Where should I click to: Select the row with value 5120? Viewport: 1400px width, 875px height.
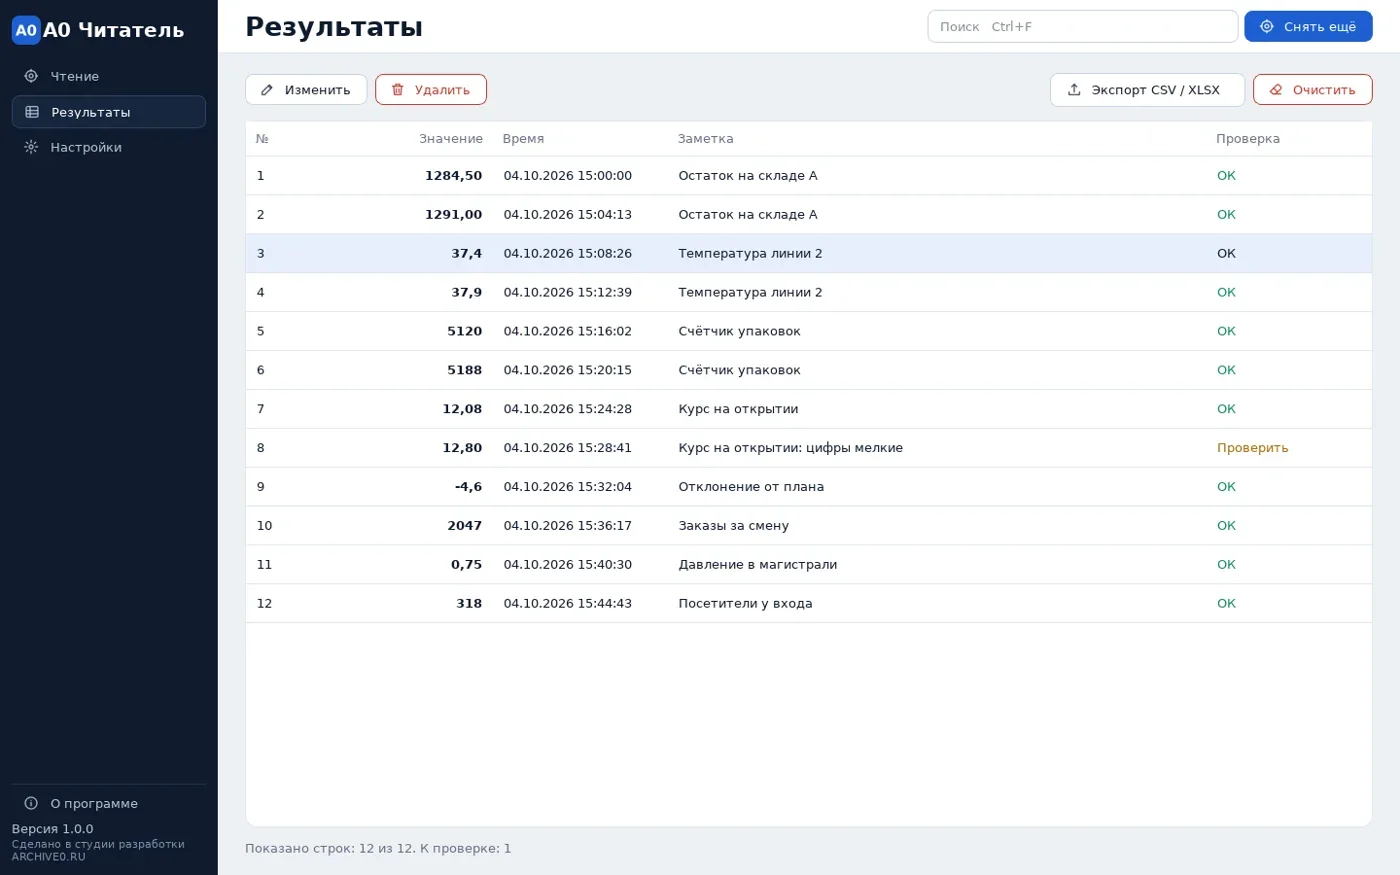pyautogui.click(x=808, y=331)
